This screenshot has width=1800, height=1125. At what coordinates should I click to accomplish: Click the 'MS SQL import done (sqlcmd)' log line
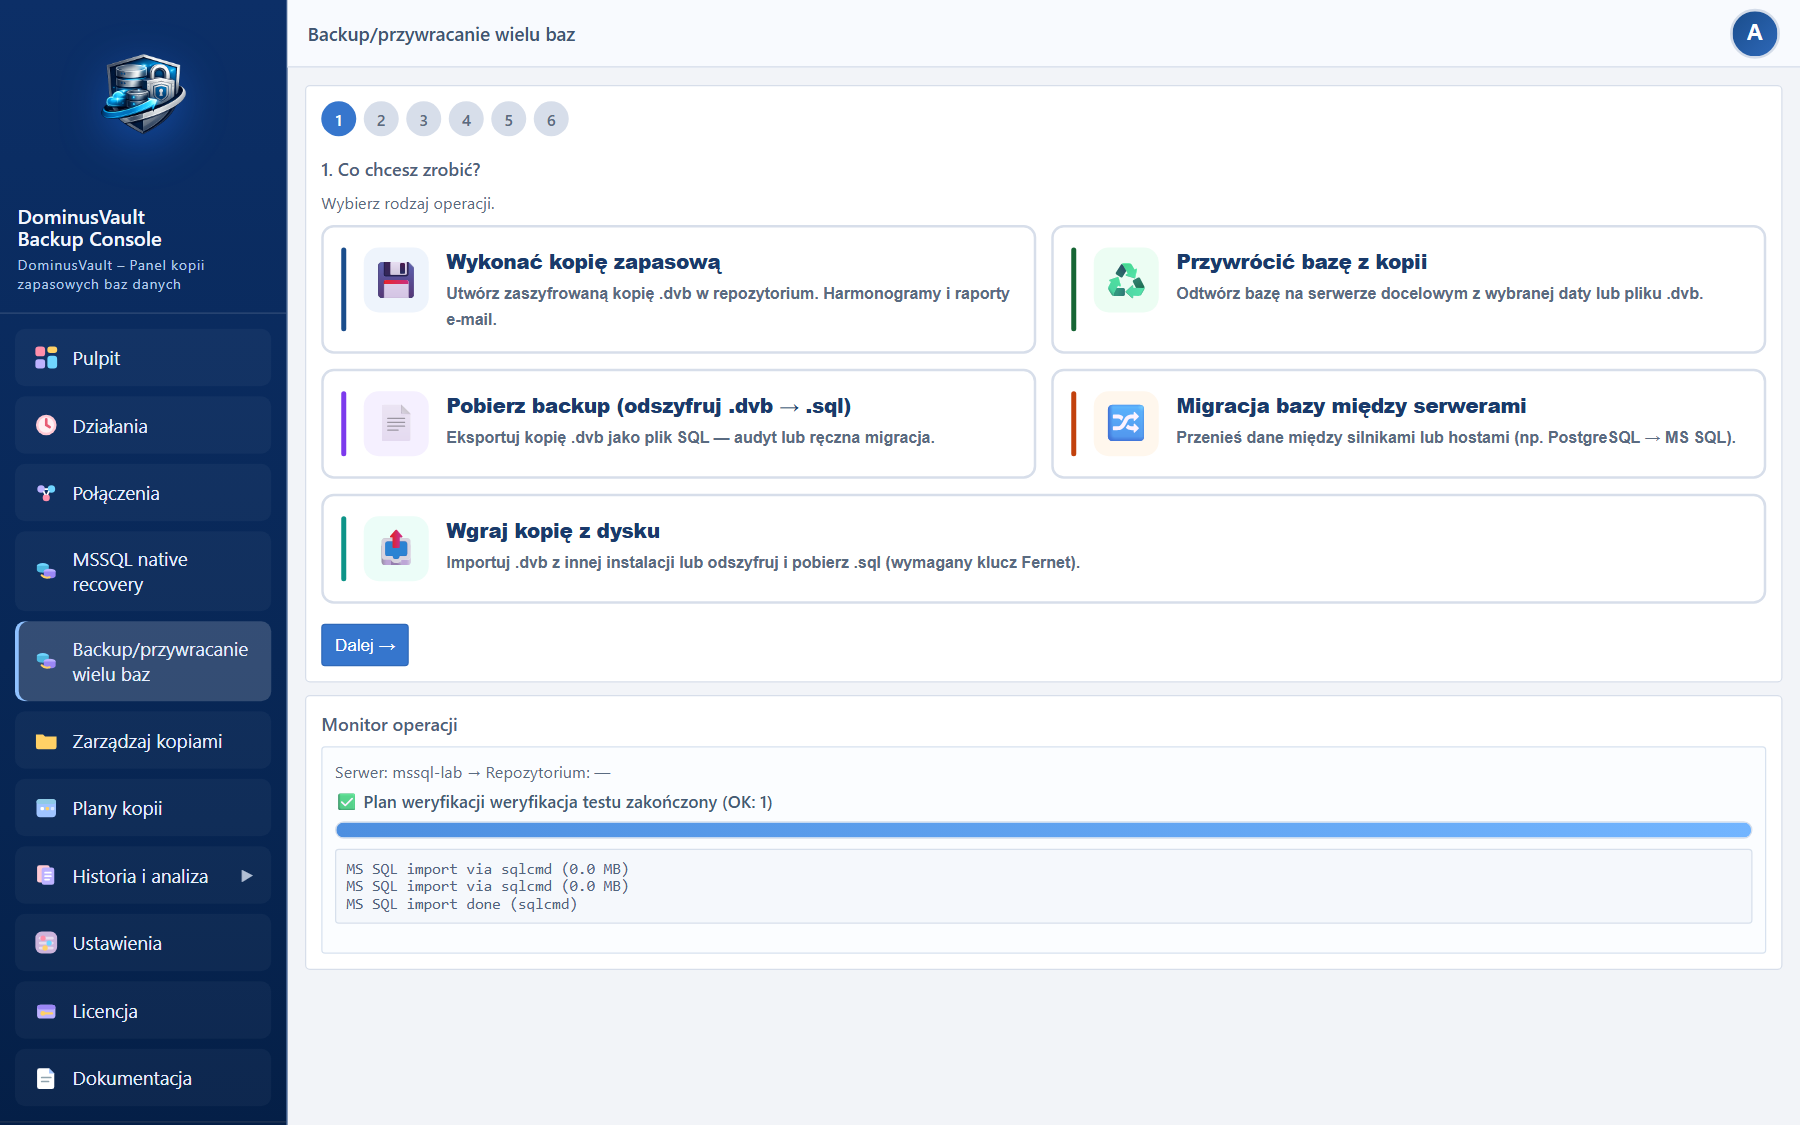[462, 904]
